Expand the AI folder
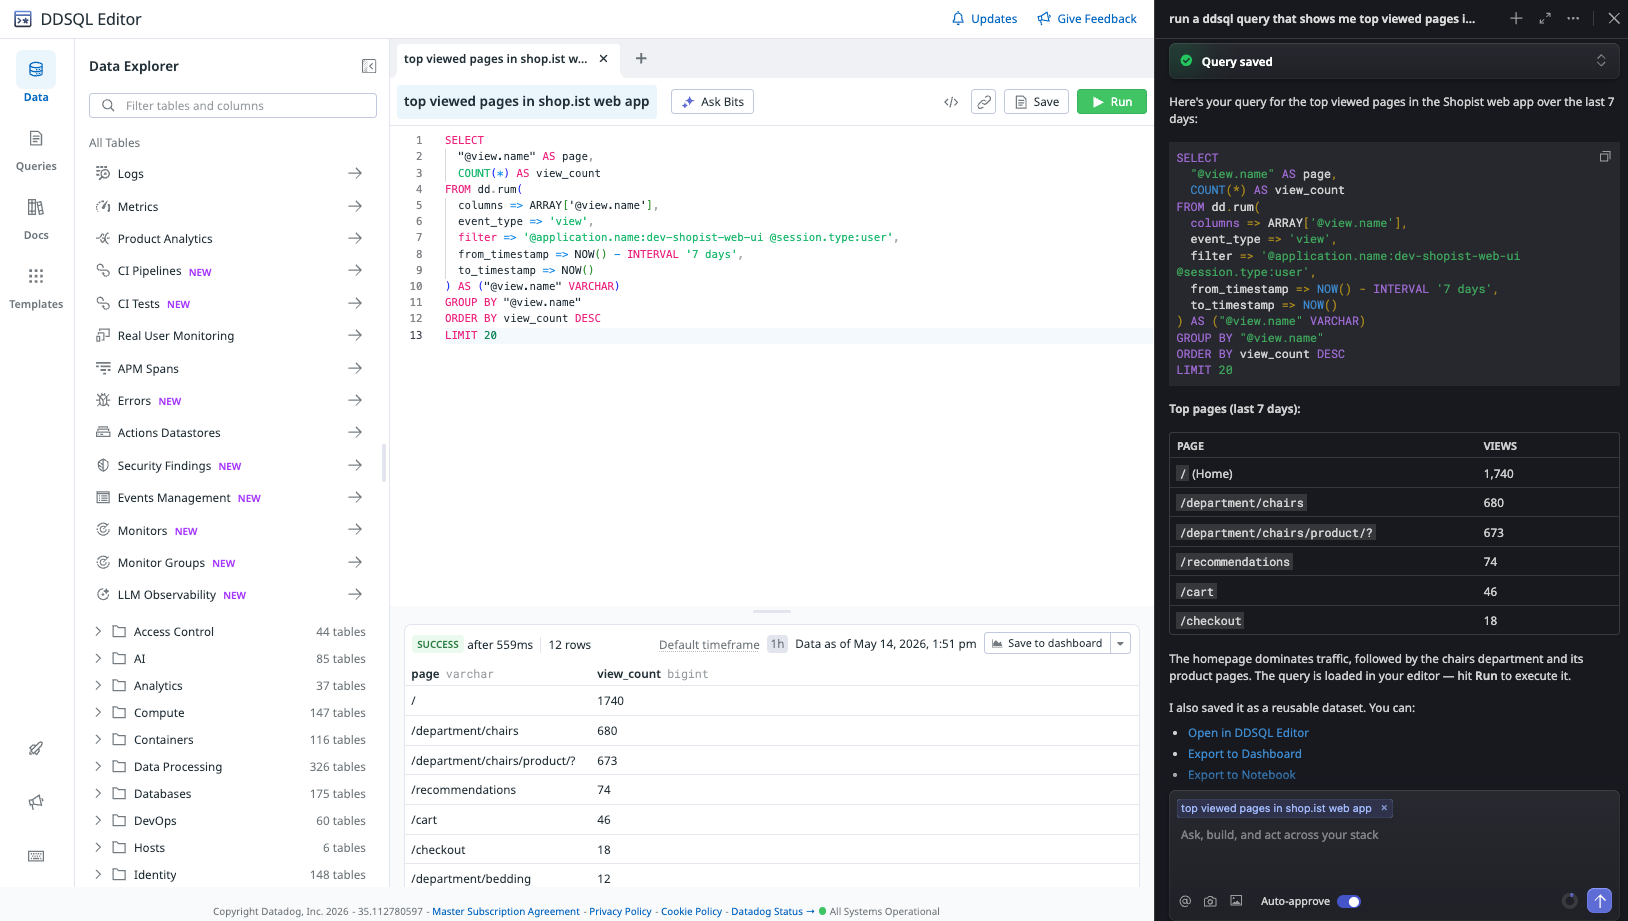The height and width of the screenshot is (921, 1628). point(98,658)
